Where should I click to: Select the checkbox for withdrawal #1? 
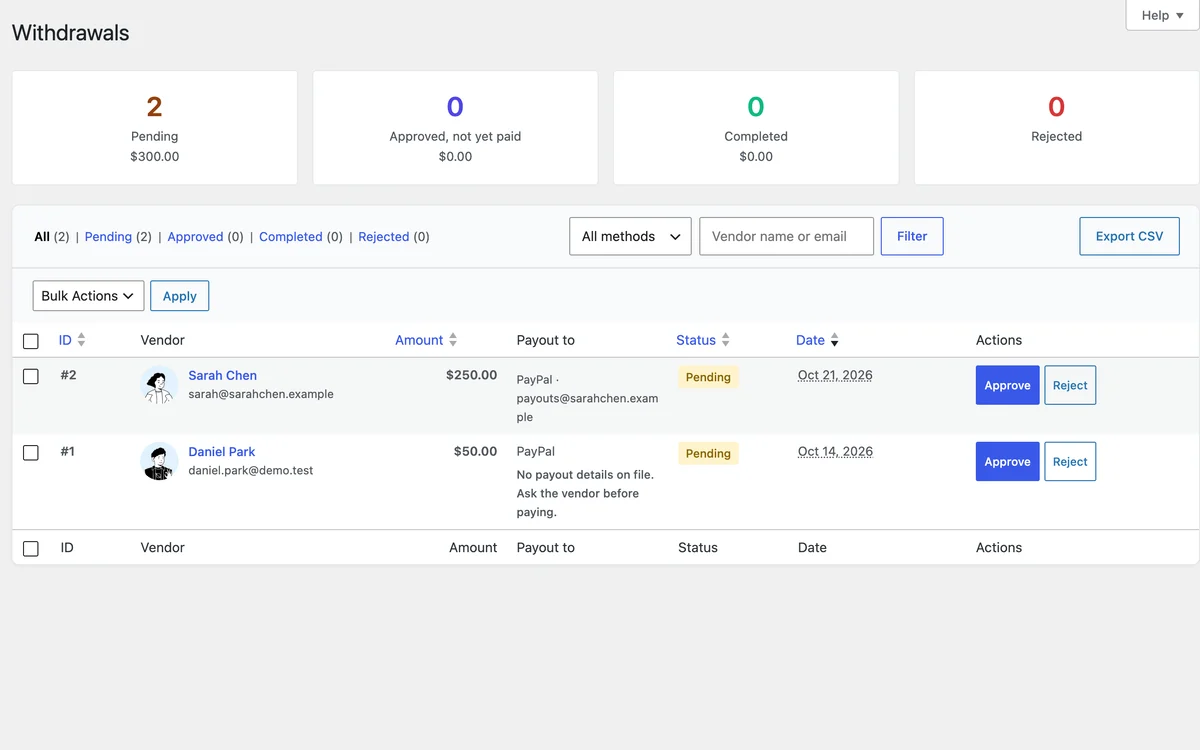31,452
